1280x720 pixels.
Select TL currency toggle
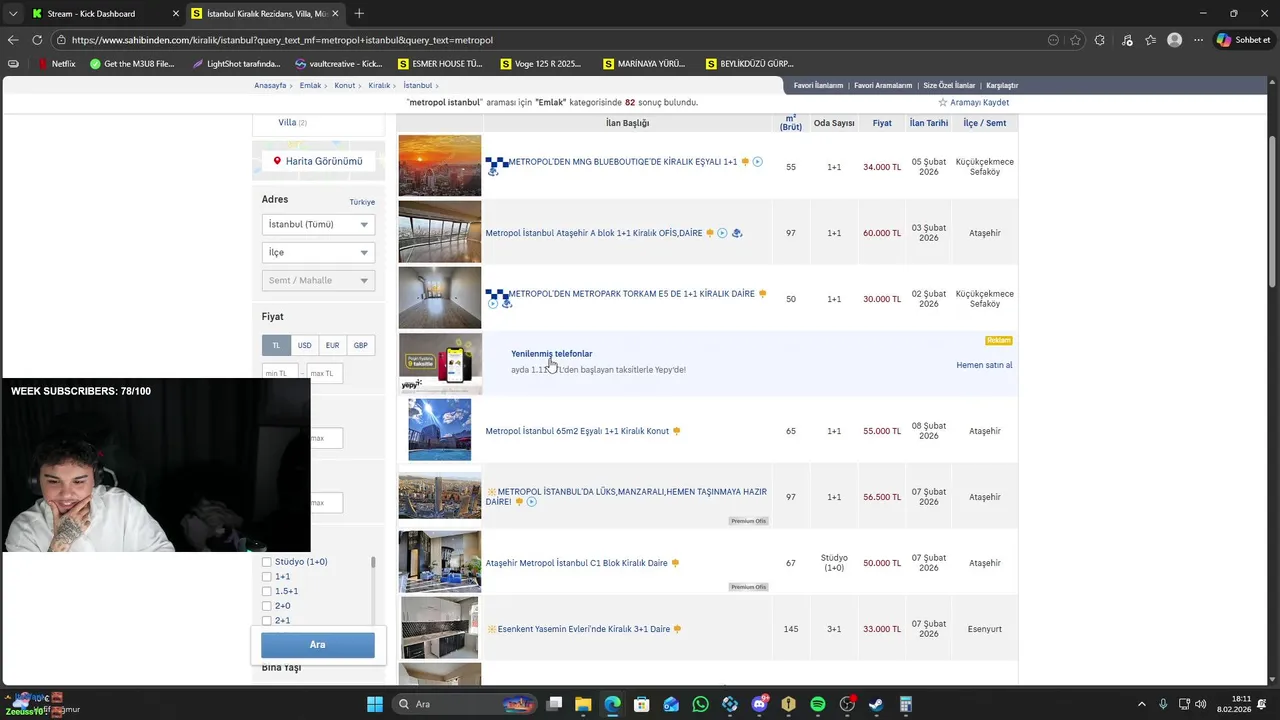276,345
